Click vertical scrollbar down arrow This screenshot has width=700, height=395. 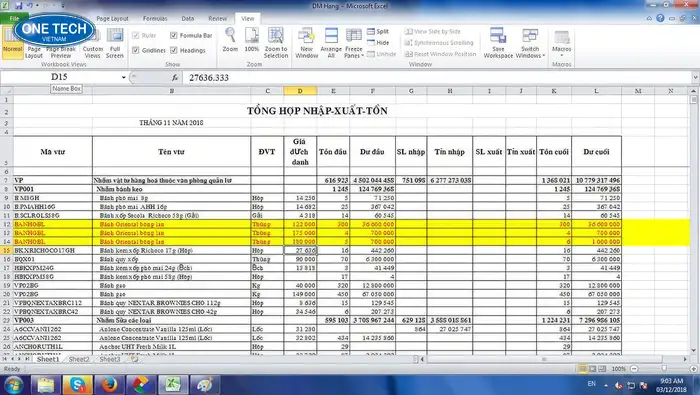click(693, 350)
